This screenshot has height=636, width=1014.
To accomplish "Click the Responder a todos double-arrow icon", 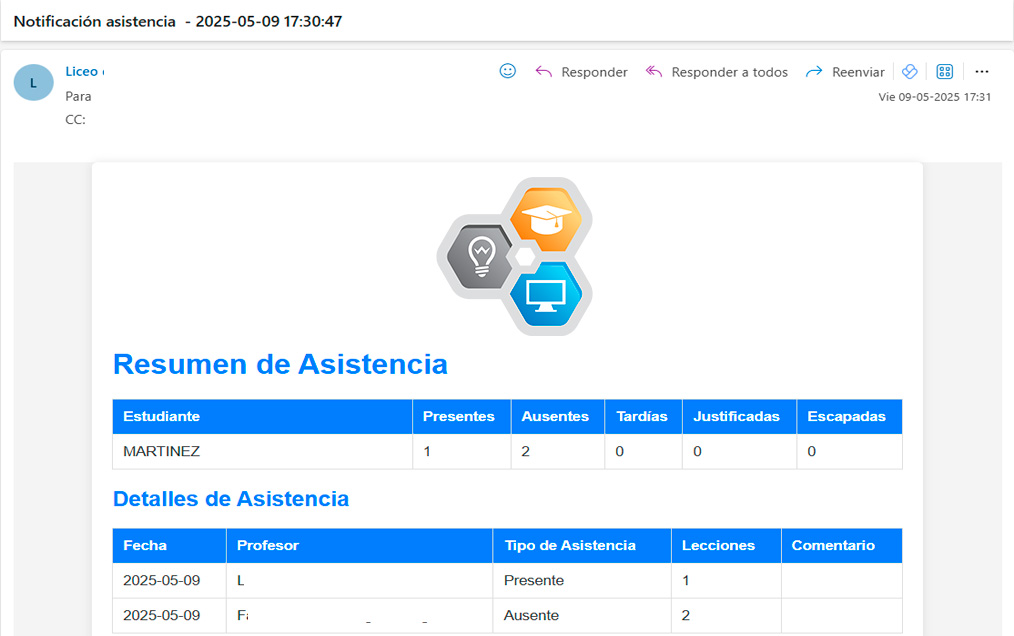I will point(655,71).
